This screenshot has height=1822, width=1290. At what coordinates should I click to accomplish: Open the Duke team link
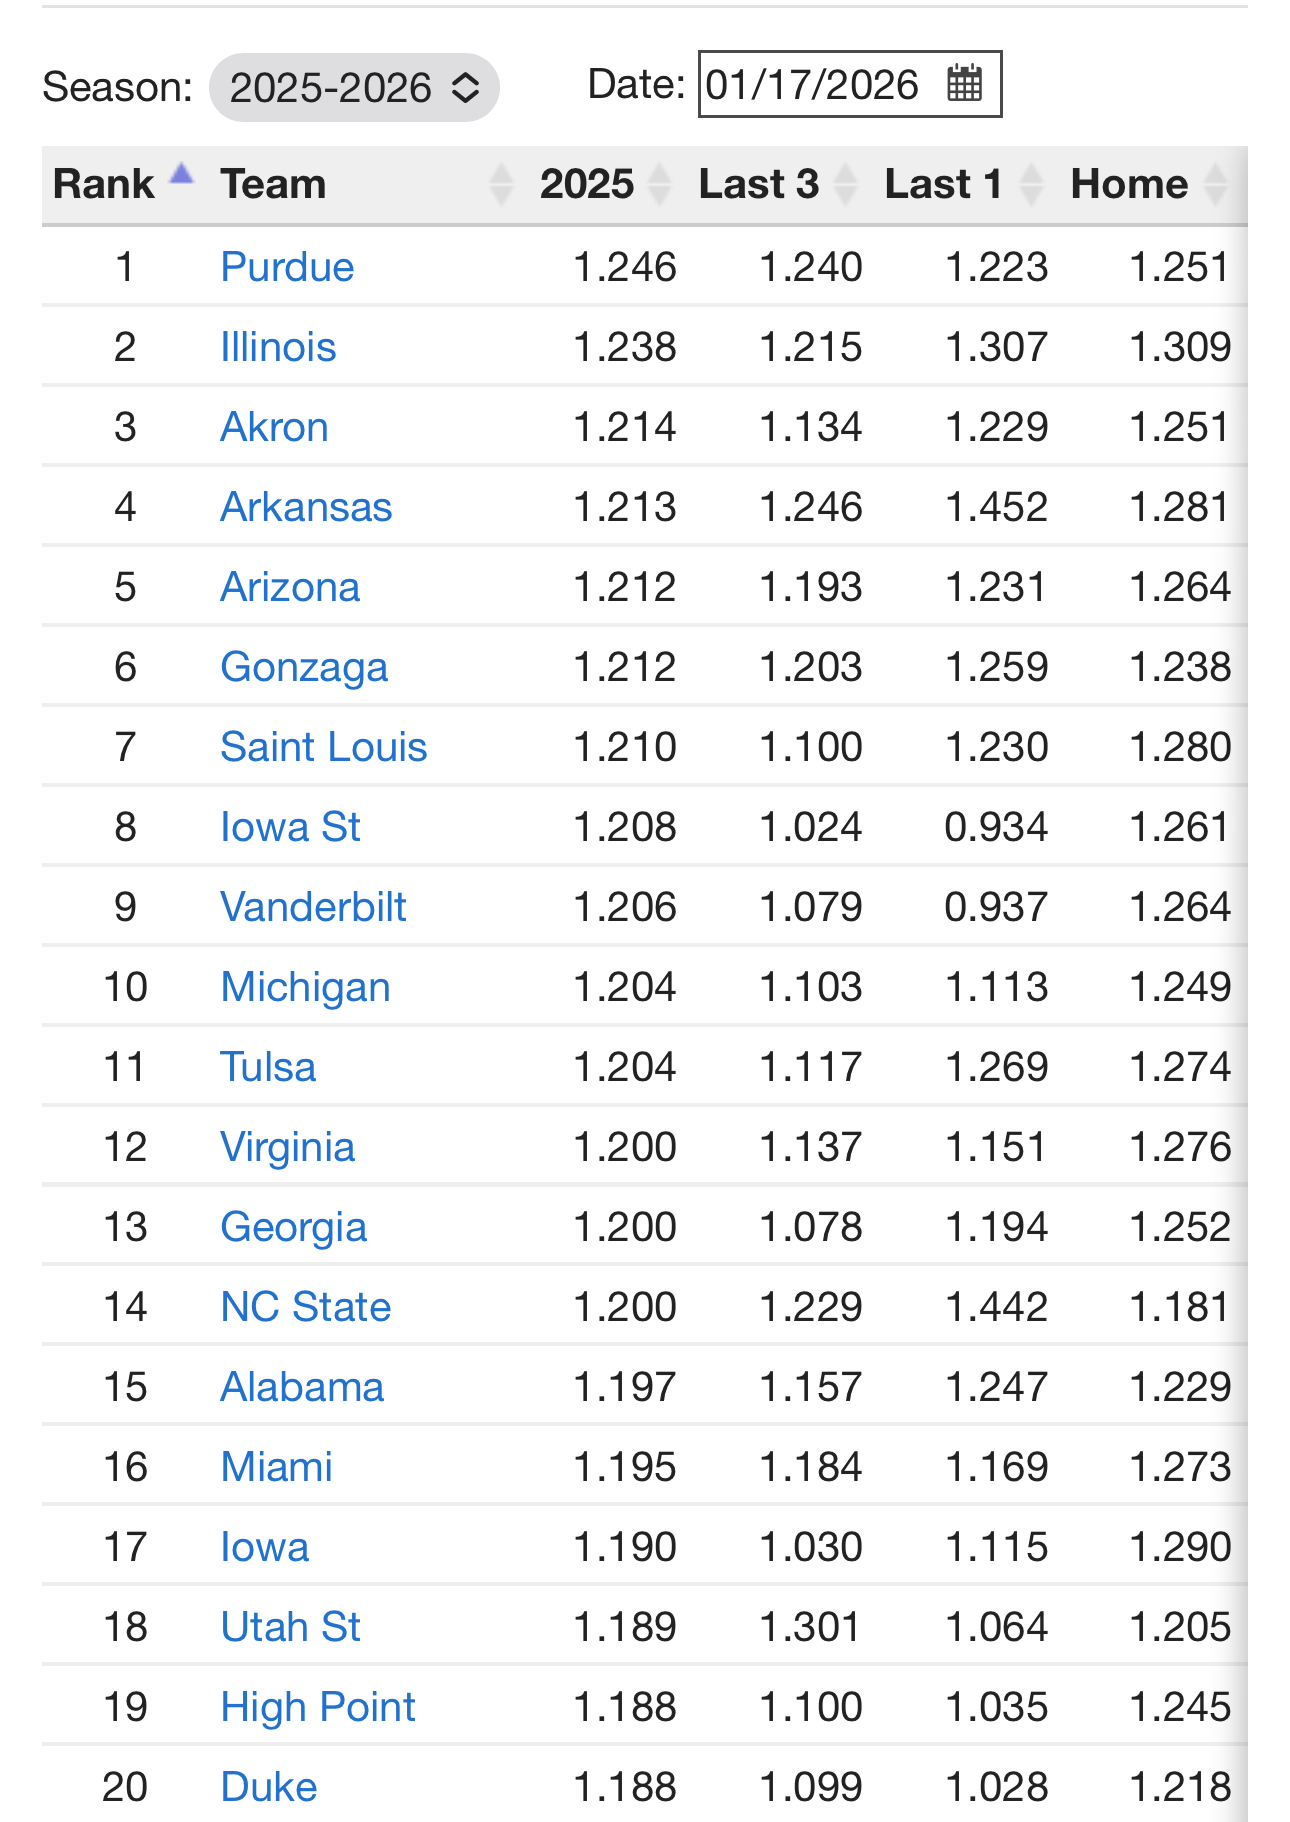pos(269,1787)
